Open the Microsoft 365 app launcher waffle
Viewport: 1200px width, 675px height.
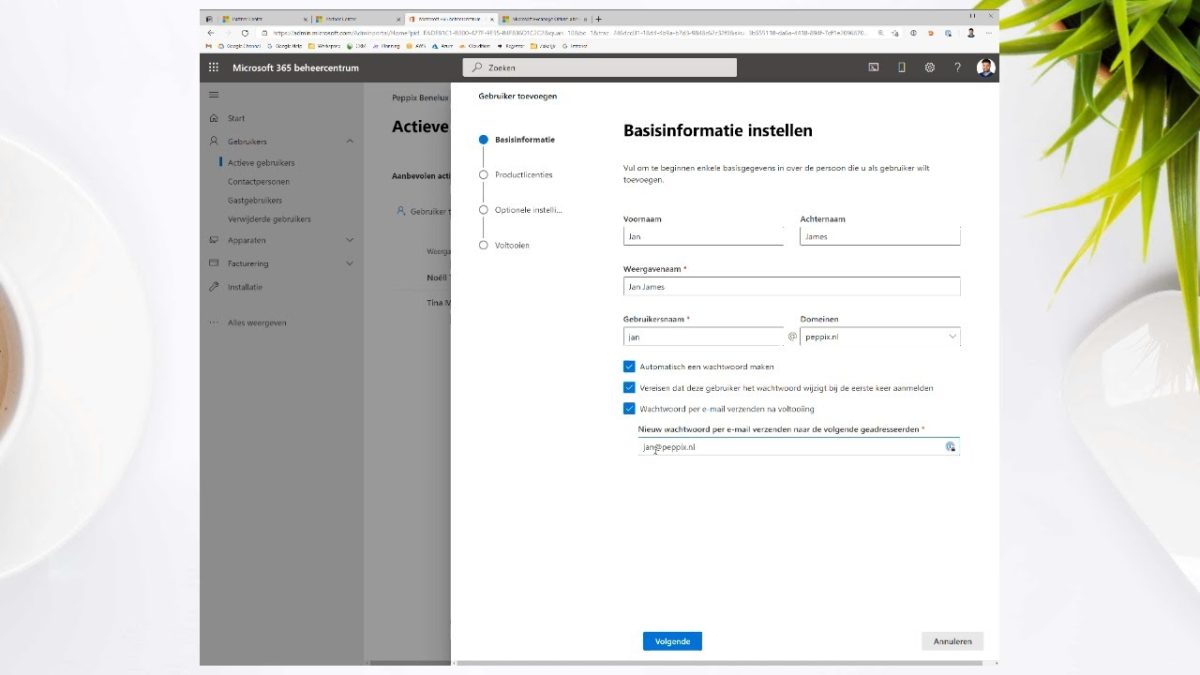click(x=212, y=66)
